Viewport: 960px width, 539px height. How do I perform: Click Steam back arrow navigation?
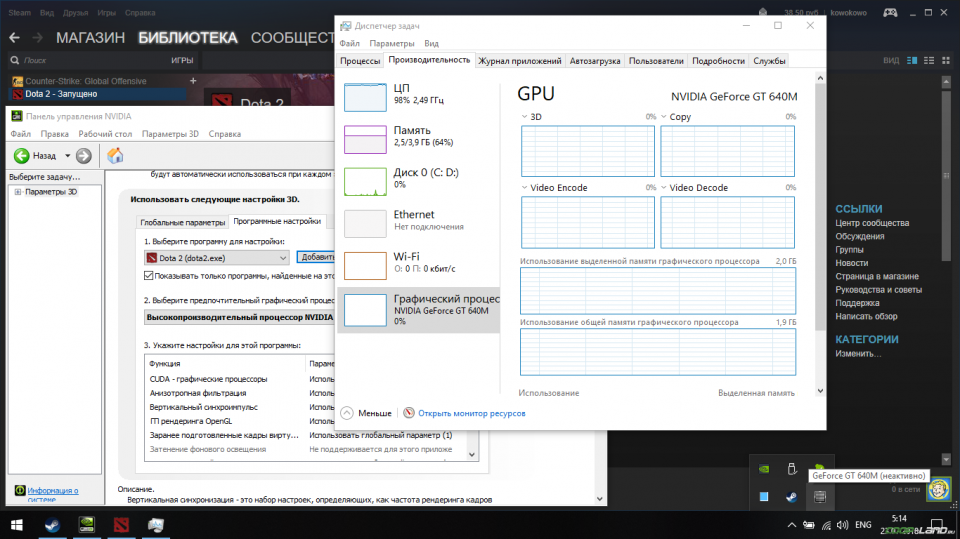(15, 38)
